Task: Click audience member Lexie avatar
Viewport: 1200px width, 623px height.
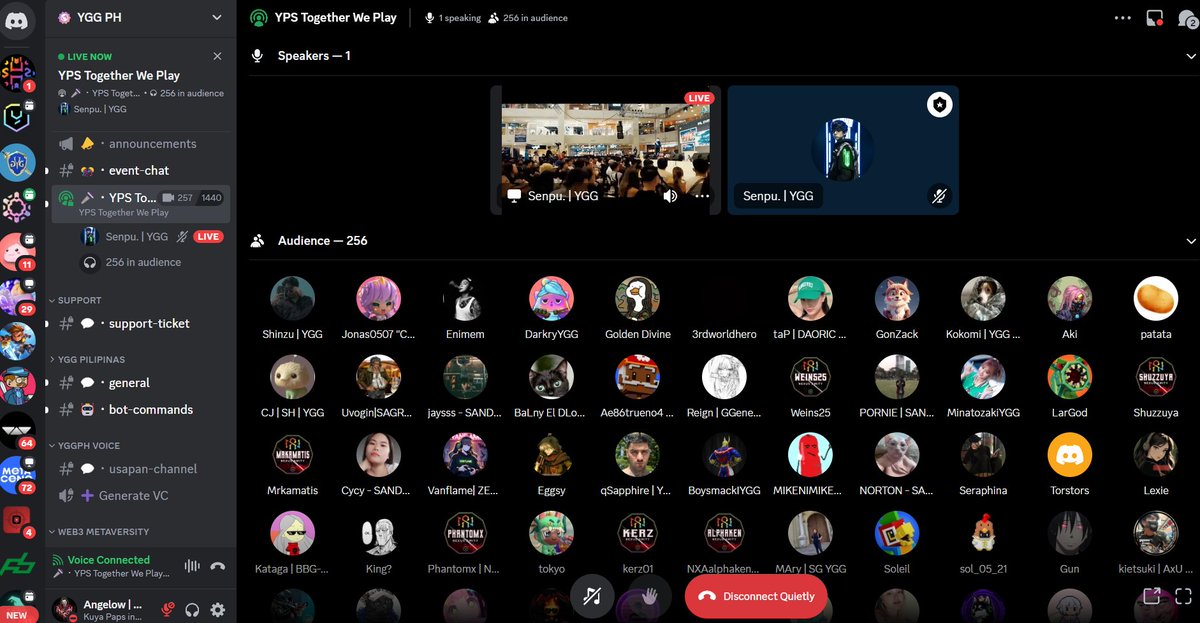Action: click(x=1156, y=456)
